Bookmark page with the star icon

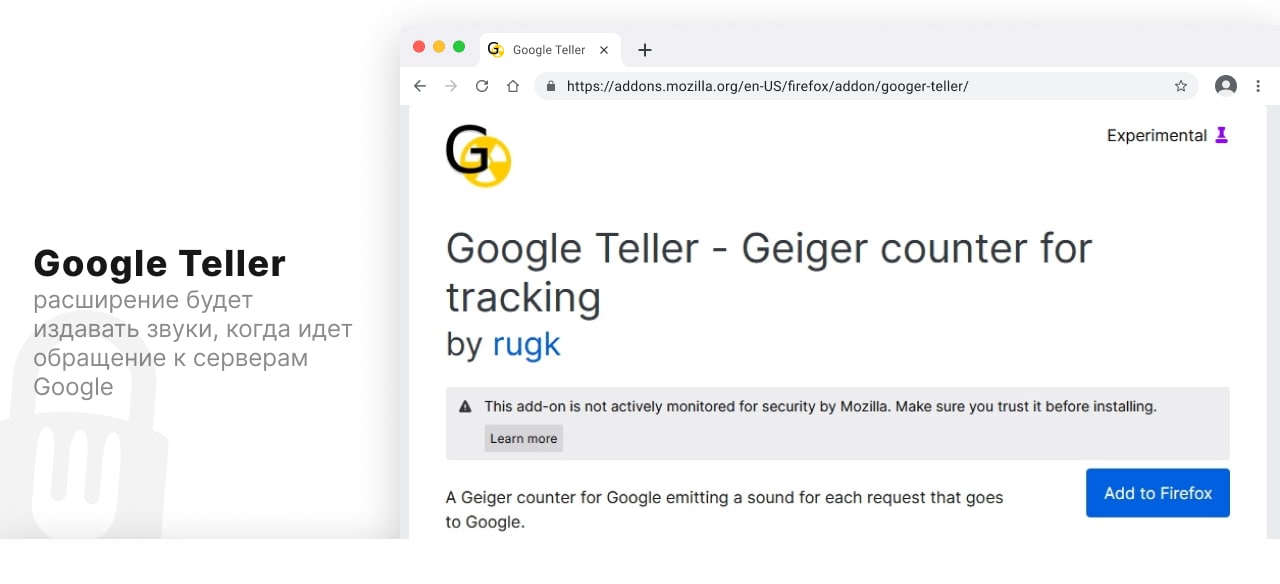pos(1181,86)
